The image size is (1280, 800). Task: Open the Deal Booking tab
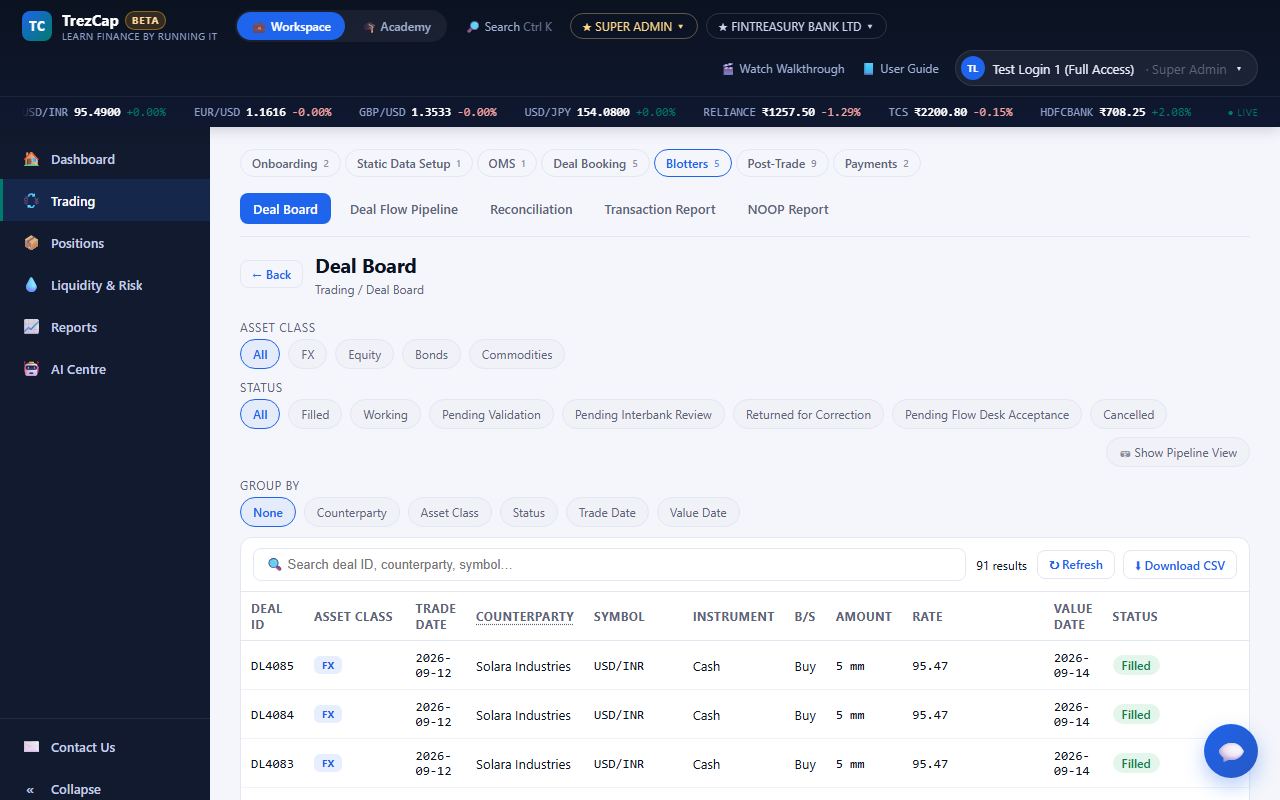(595, 164)
